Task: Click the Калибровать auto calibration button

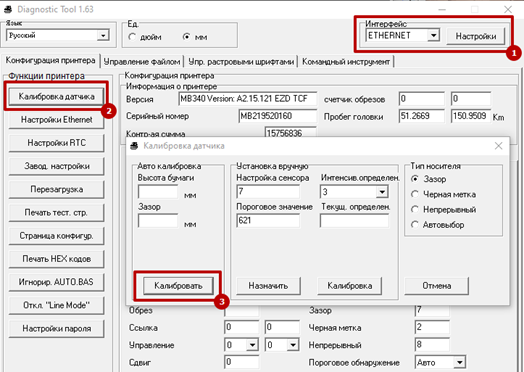Action: [x=178, y=286]
